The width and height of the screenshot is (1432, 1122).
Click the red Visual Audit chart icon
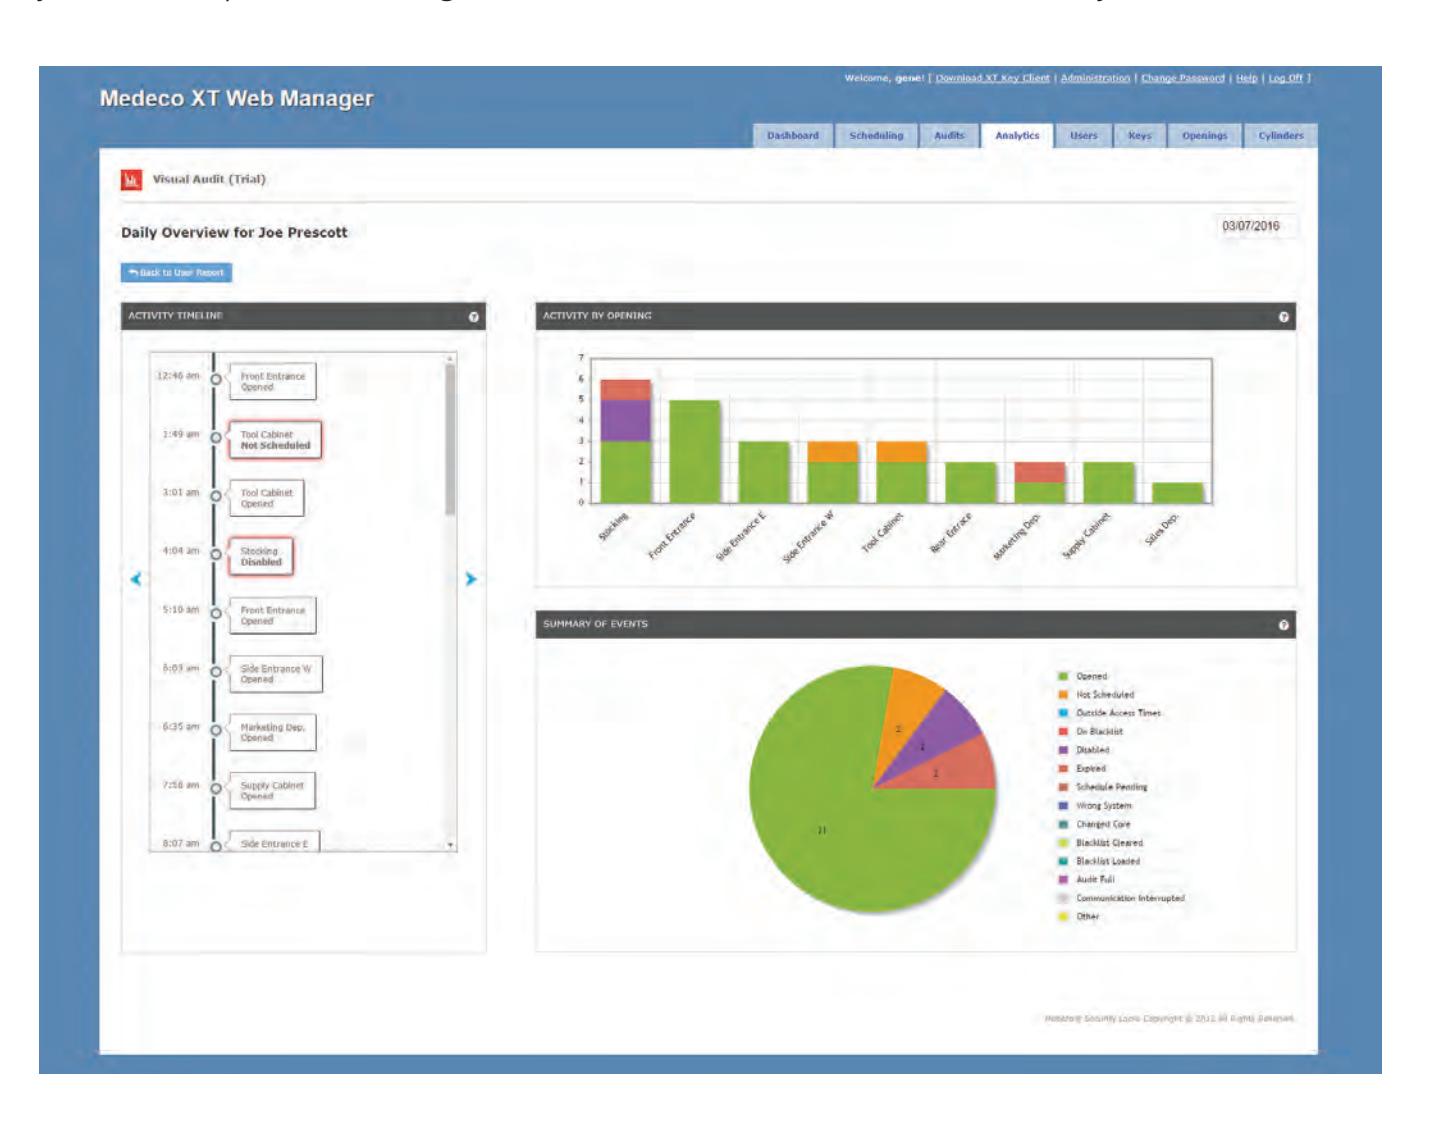tap(131, 180)
